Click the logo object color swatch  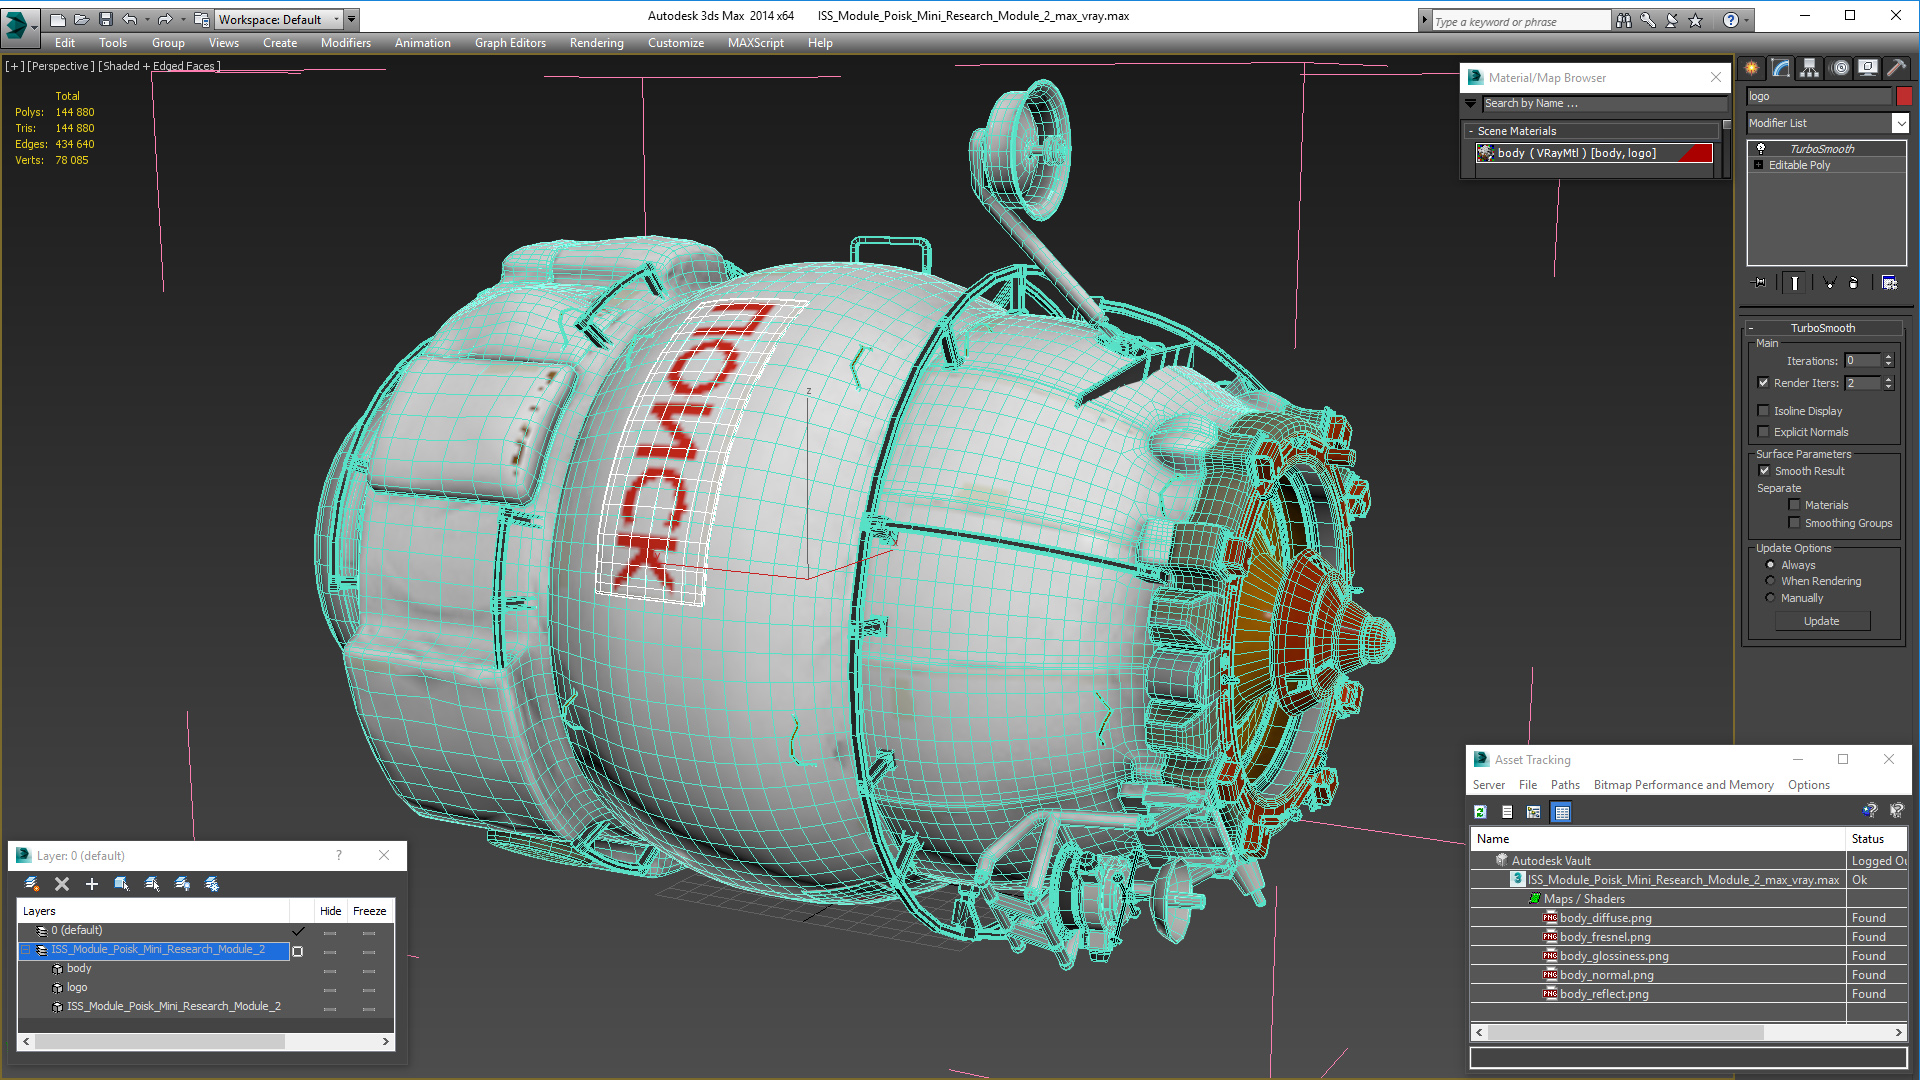(x=1904, y=96)
